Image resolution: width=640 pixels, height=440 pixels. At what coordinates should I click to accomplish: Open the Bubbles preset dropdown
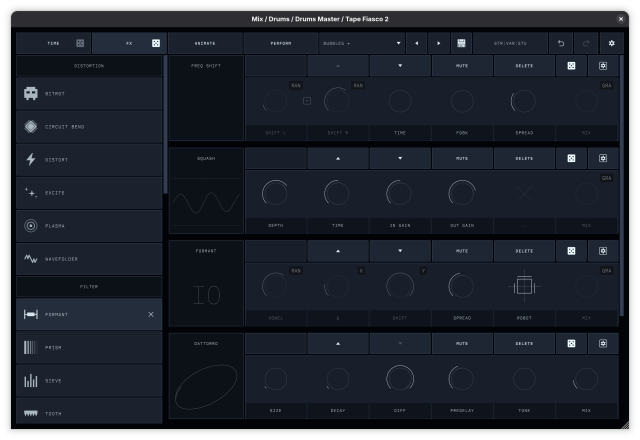coord(362,43)
